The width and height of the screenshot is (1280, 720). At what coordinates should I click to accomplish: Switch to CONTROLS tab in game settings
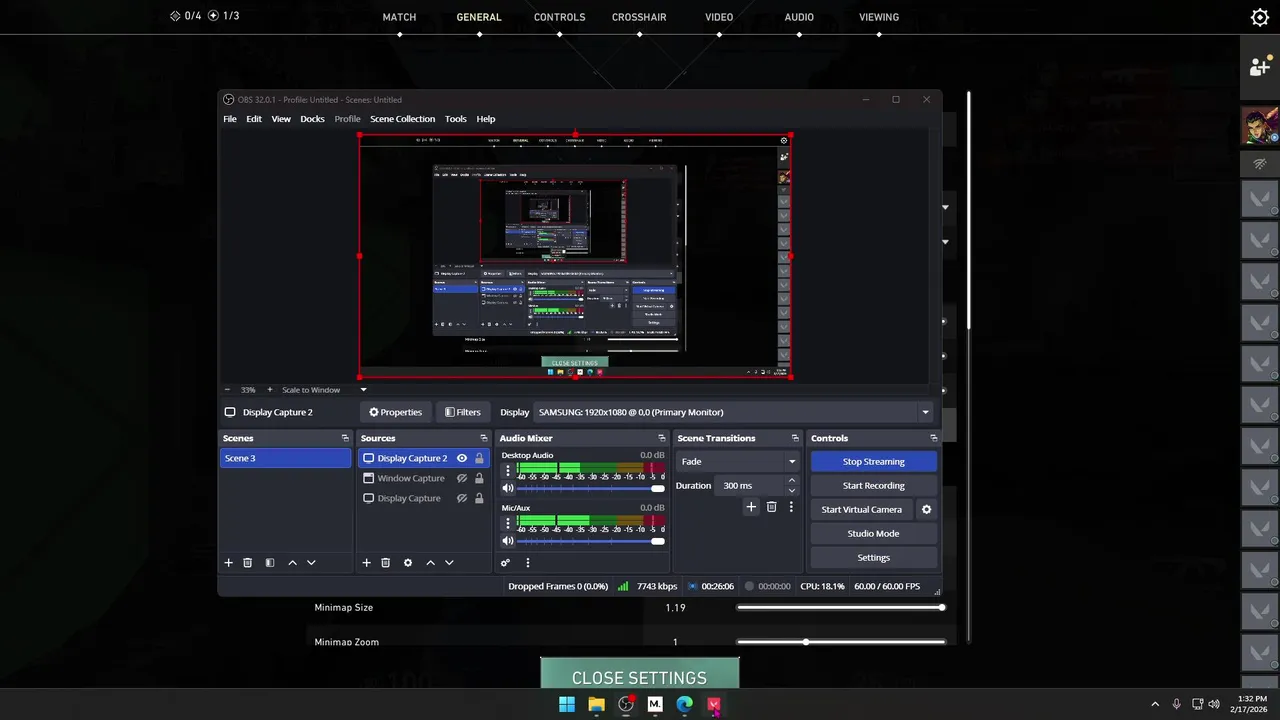[x=560, y=17]
